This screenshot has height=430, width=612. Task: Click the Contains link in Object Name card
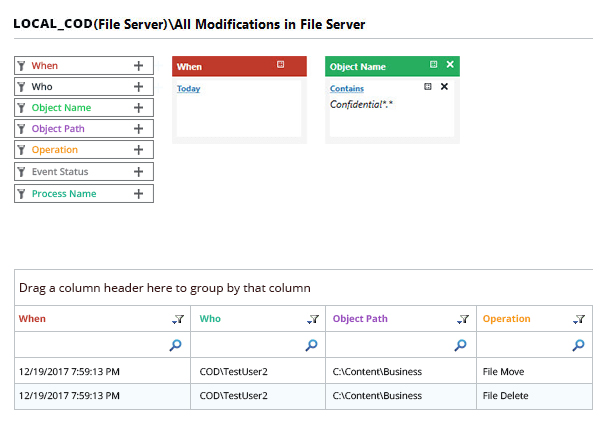pos(346,88)
